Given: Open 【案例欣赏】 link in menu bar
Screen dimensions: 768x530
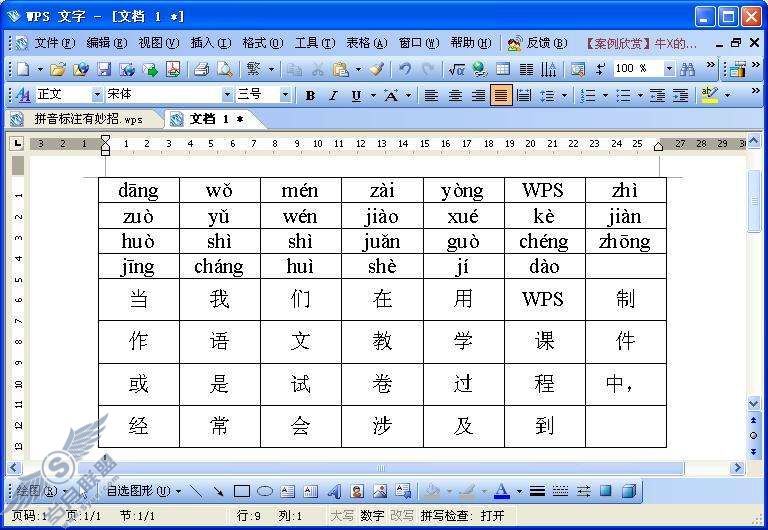Looking at the screenshot, I should point(642,44).
